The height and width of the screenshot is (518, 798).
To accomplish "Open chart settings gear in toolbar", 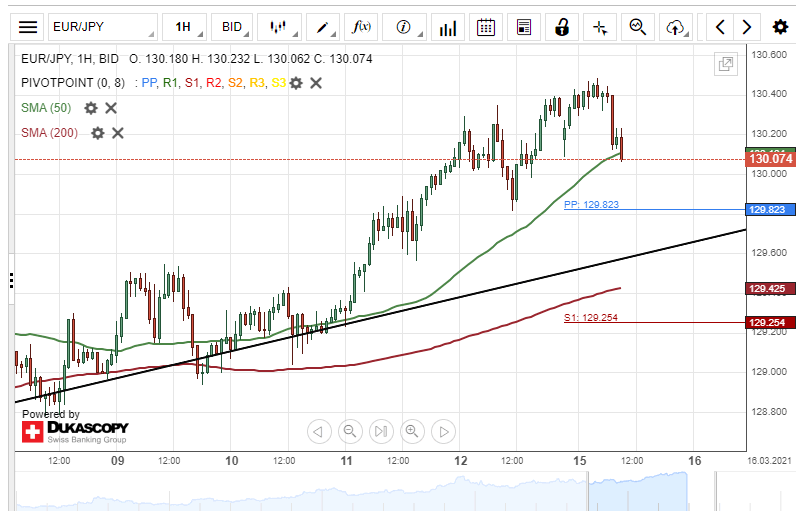I will pos(780,27).
